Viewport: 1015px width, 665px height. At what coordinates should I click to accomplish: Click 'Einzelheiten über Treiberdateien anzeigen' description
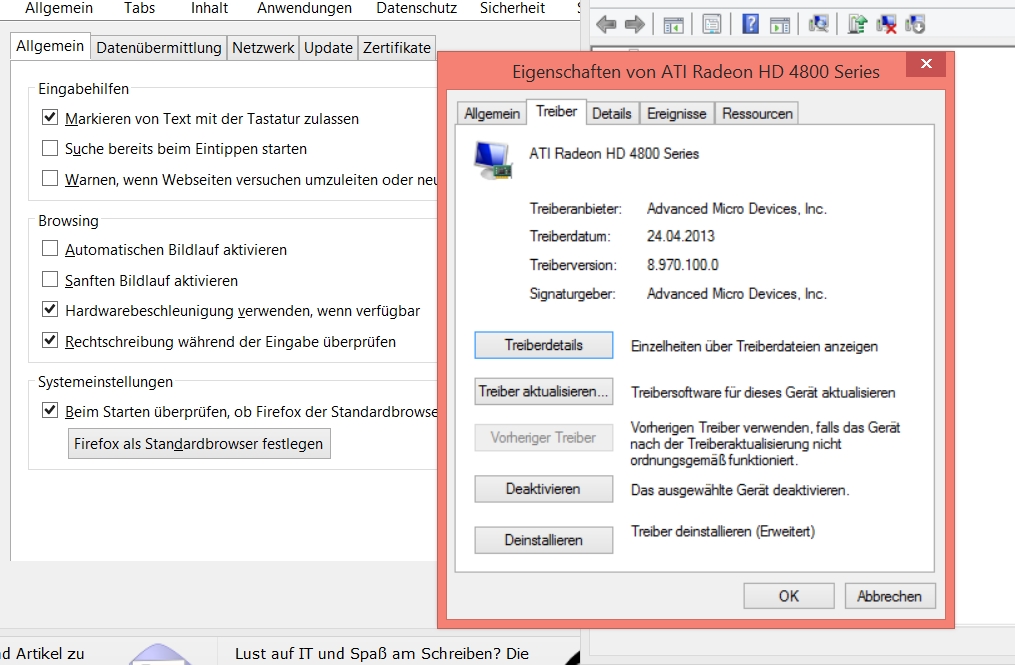(754, 346)
